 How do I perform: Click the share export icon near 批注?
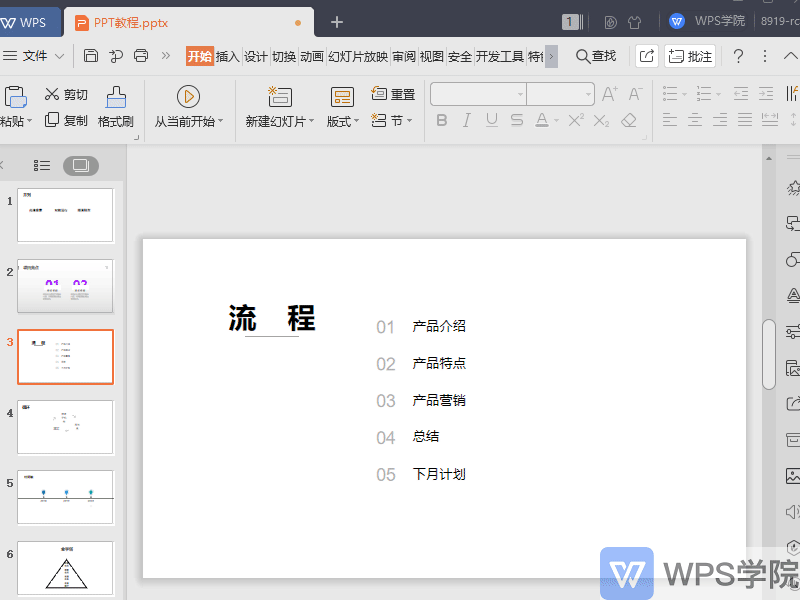[x=646, y=56]
